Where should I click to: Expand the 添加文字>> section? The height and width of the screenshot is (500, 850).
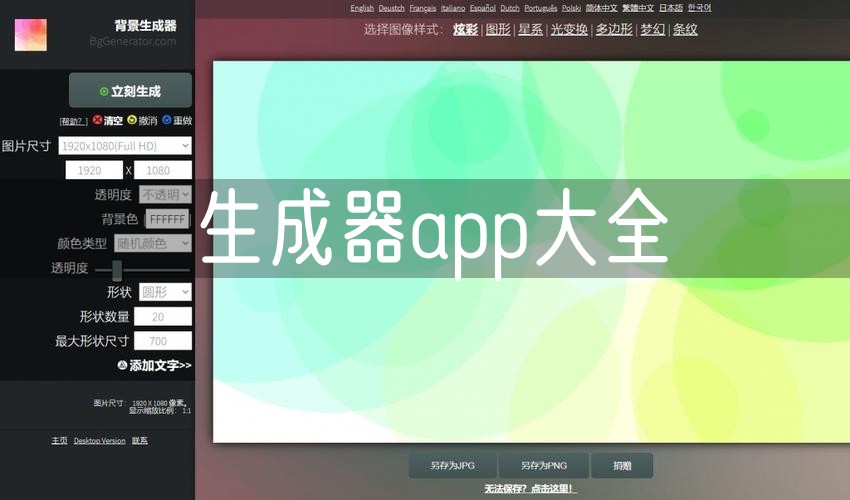click(154, 366)
